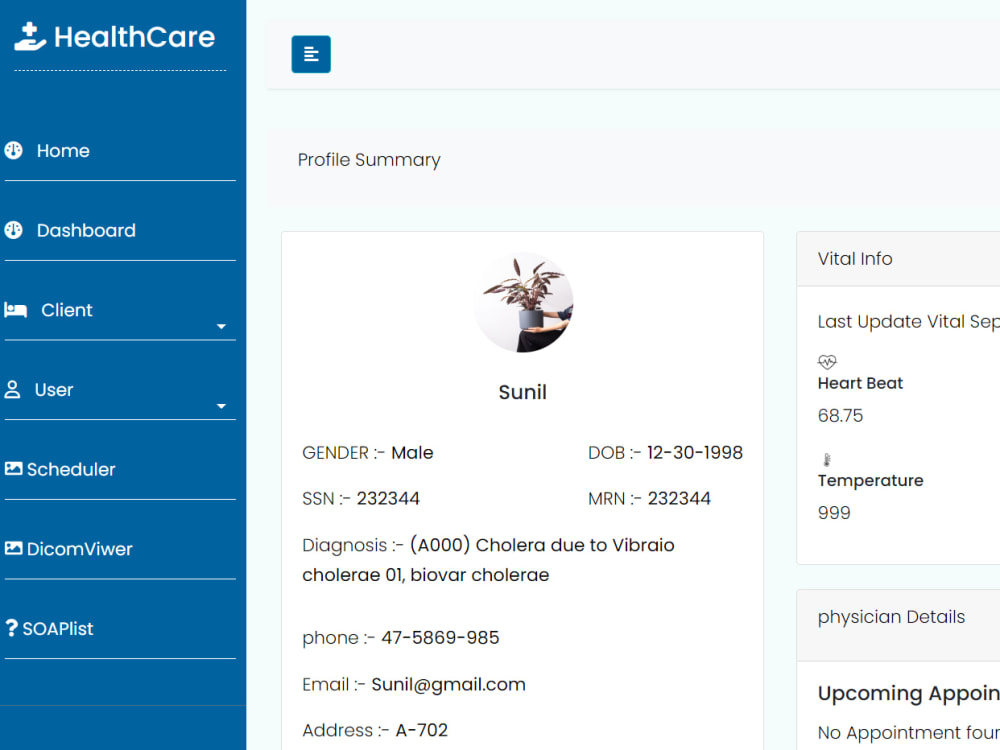The height and width of the screenshot is (750, 1000).
Task: Click the Home gauge icon
Action: click(x=13, y=151)
